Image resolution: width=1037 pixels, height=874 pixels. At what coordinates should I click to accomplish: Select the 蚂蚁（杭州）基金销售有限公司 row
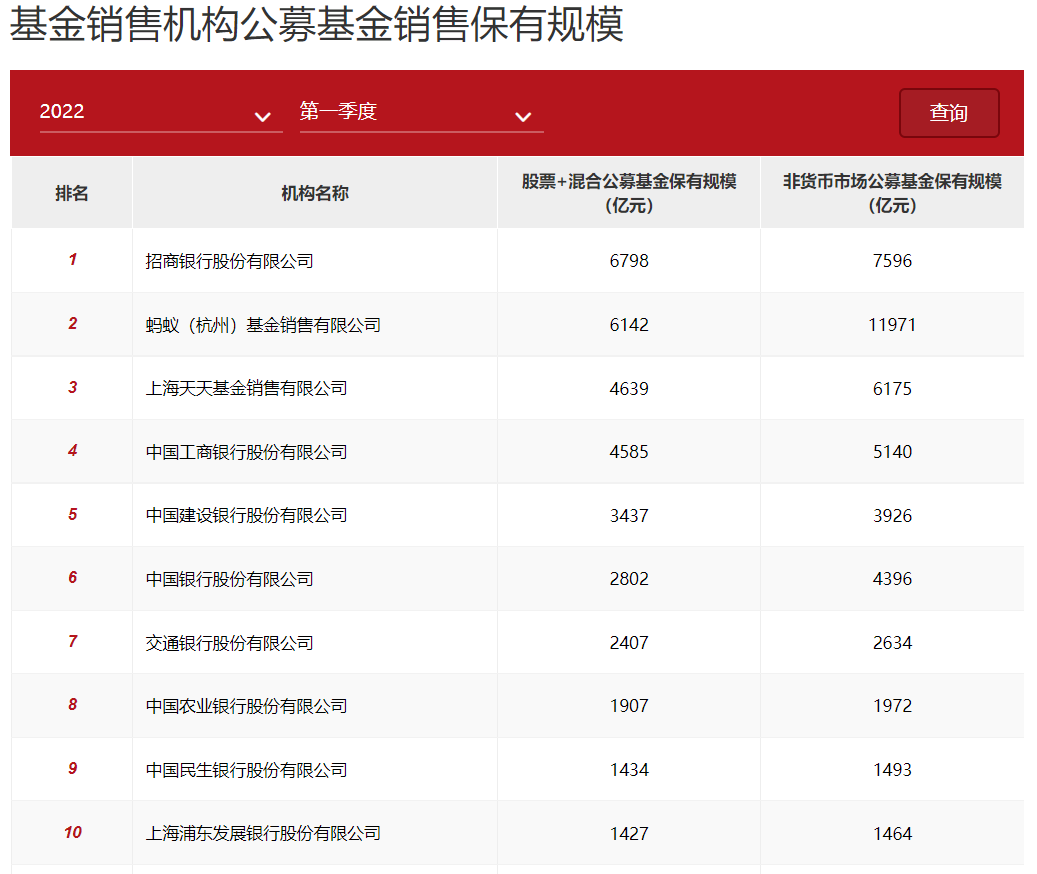pyautogui.click(x=263, y=325)
